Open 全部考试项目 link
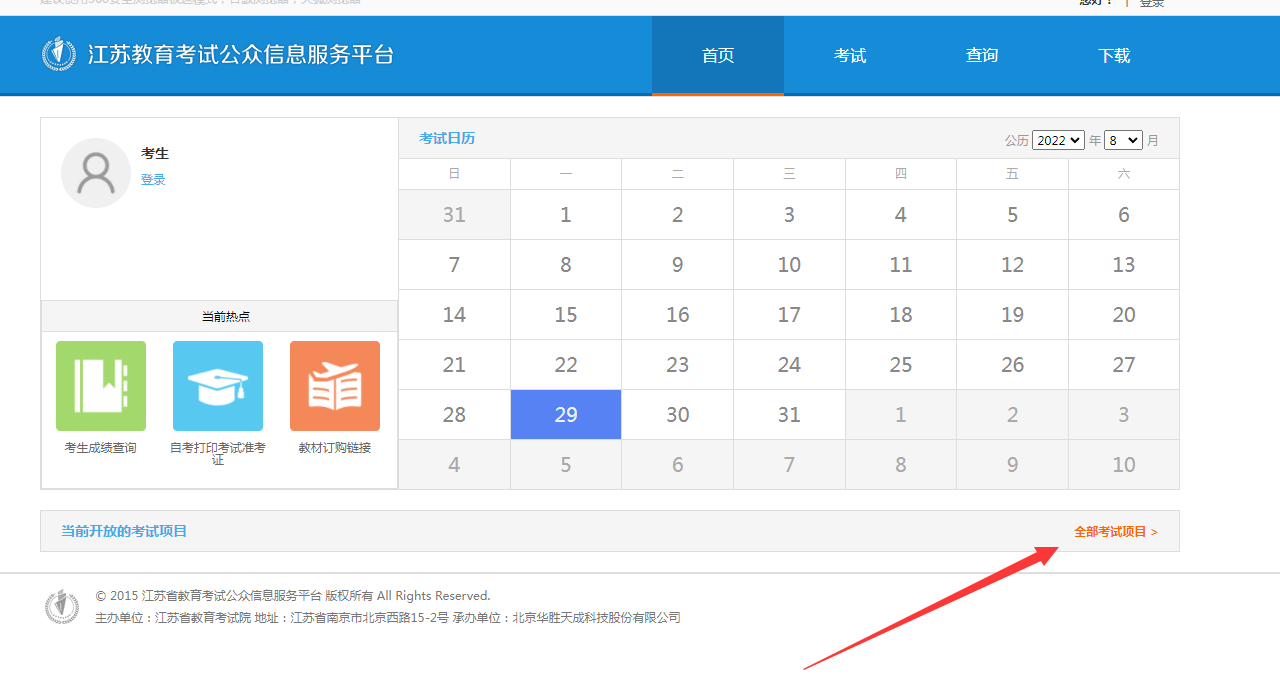Image resolution: width=1280 pixels, height=679 pixels. coord(1115,532)
